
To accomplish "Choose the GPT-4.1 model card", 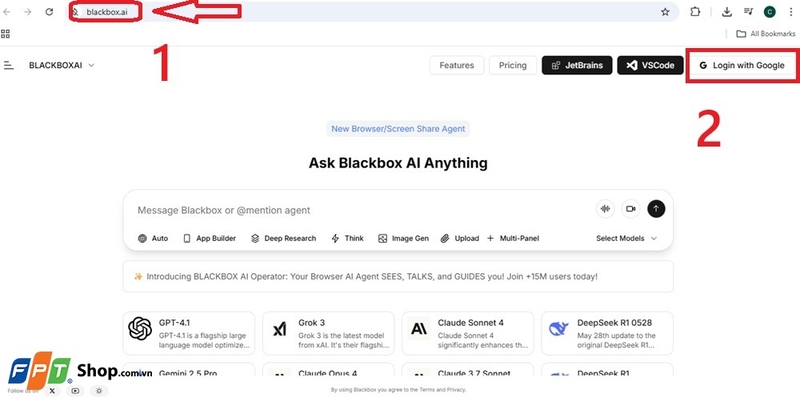I will [189, 333].
